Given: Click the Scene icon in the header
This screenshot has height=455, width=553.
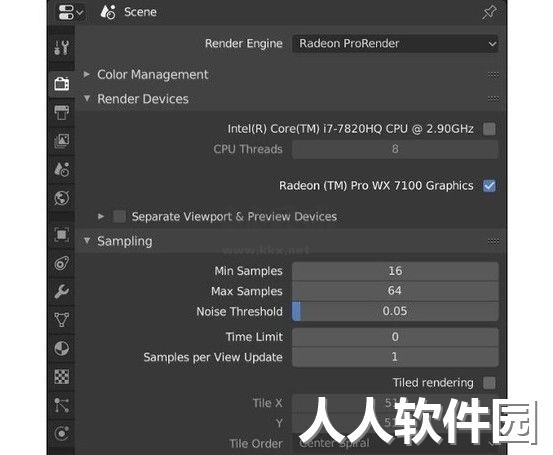Looking at the screenshot, I should click(108, 12).
